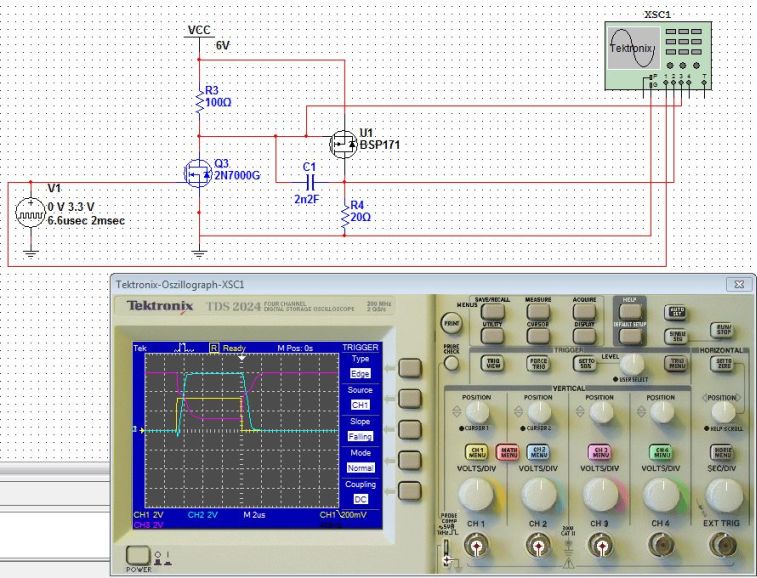This screenshot has width=757, height=578.
Task: Click the ground symbol under V1
Action: pyautogui.click(x=30, y=253)
